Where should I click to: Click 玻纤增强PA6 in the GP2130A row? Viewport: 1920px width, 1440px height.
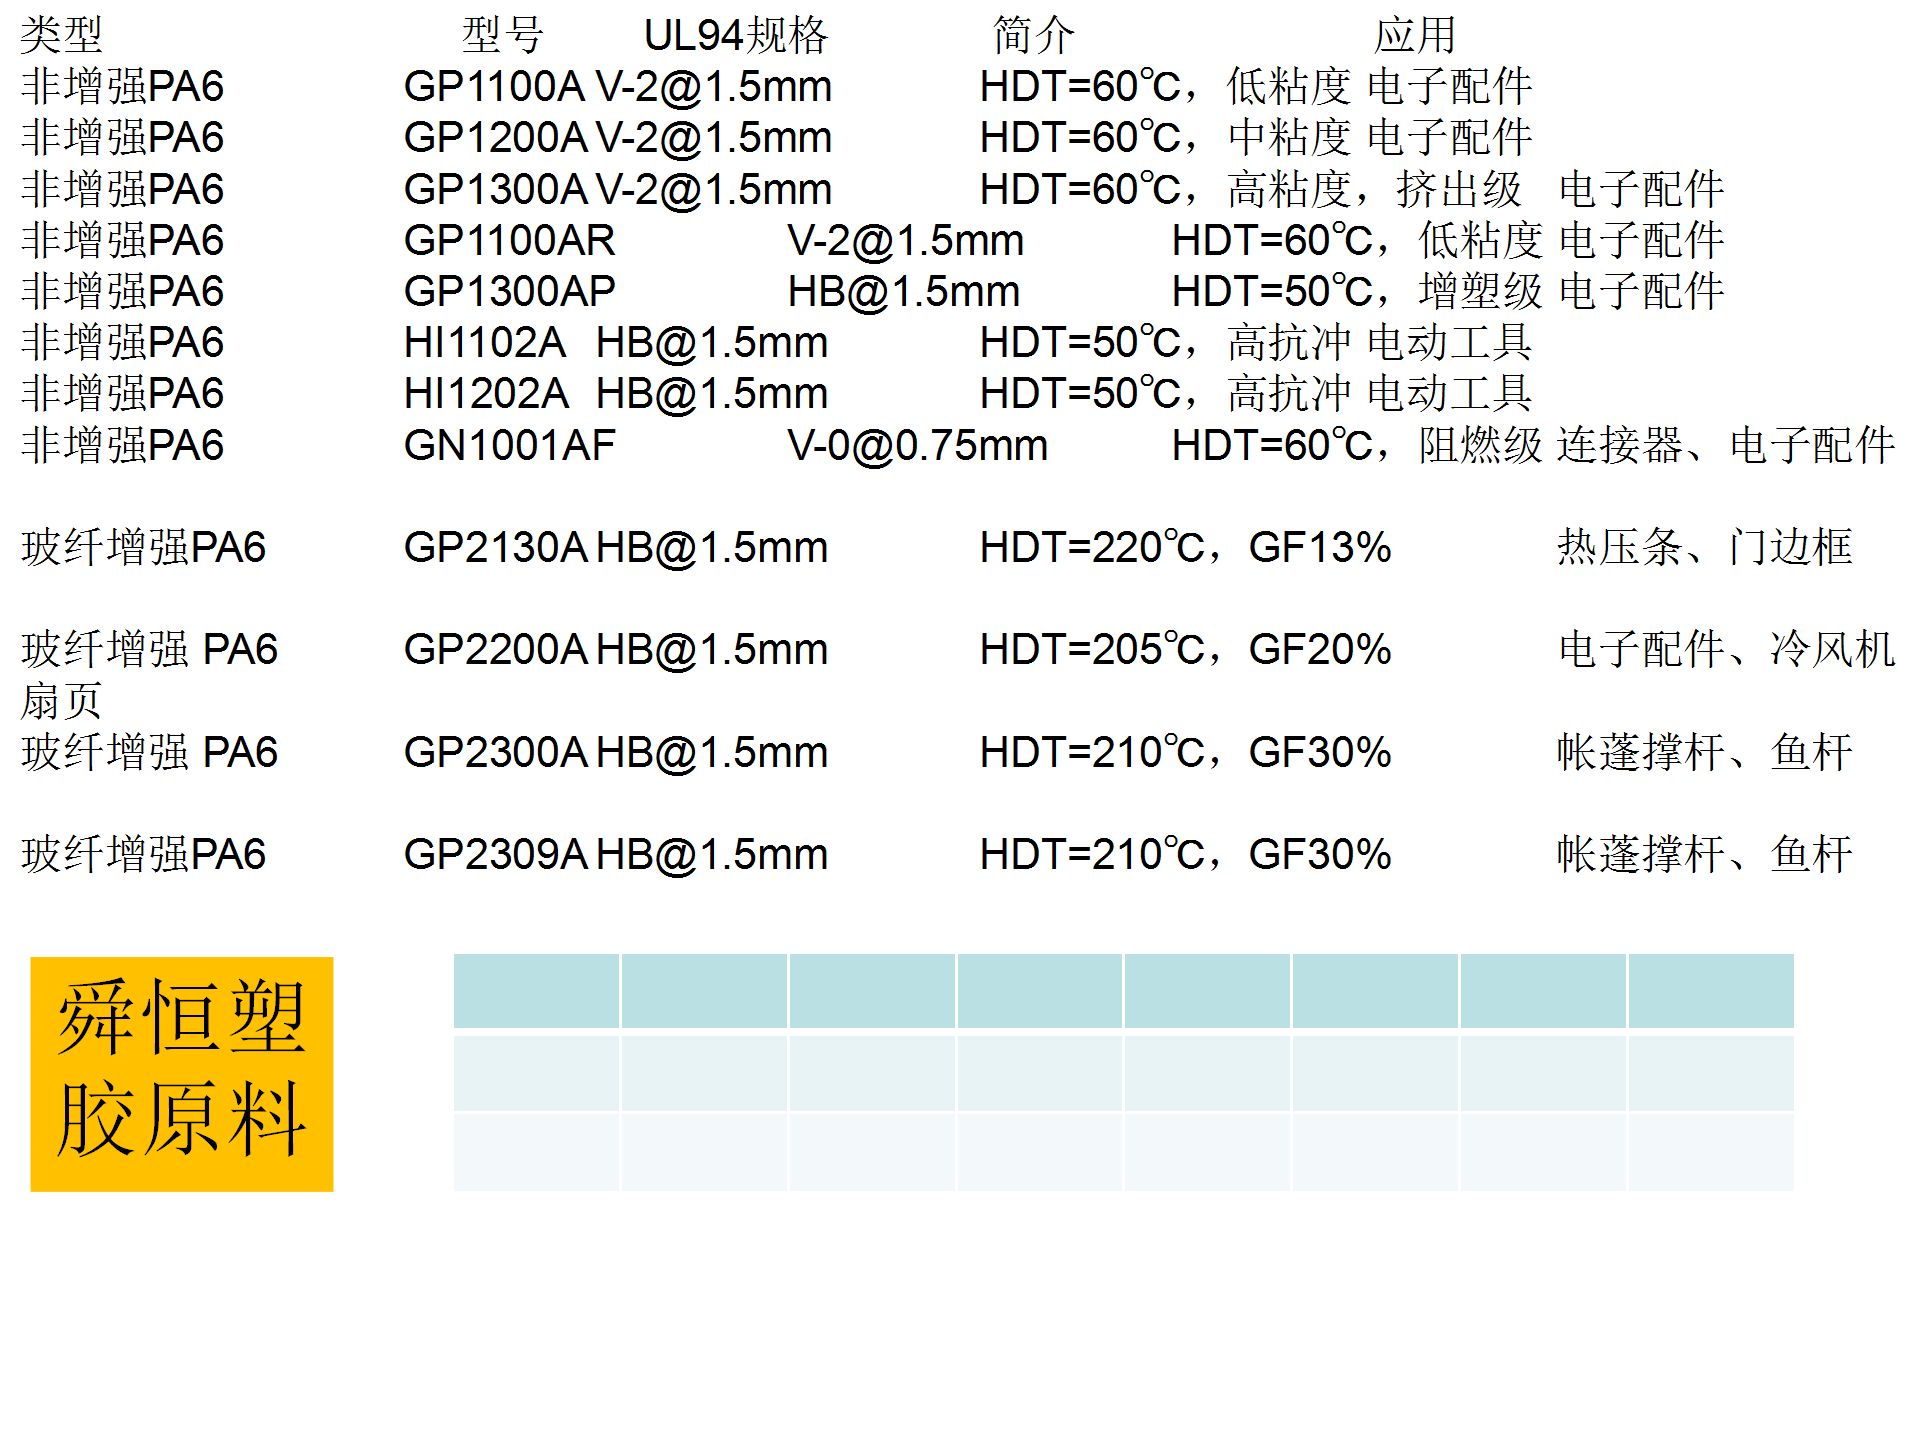(143, 548)
